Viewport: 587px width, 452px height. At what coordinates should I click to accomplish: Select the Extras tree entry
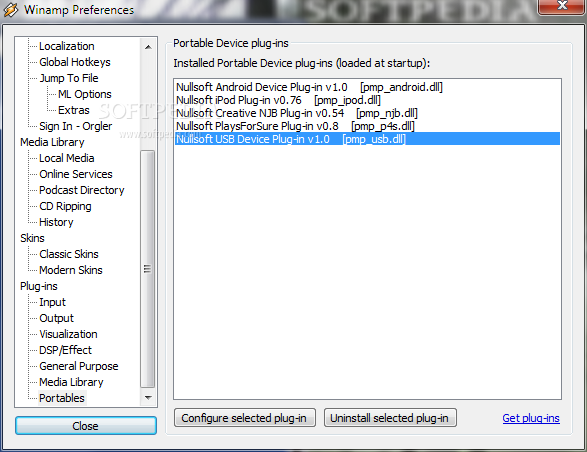74,110
